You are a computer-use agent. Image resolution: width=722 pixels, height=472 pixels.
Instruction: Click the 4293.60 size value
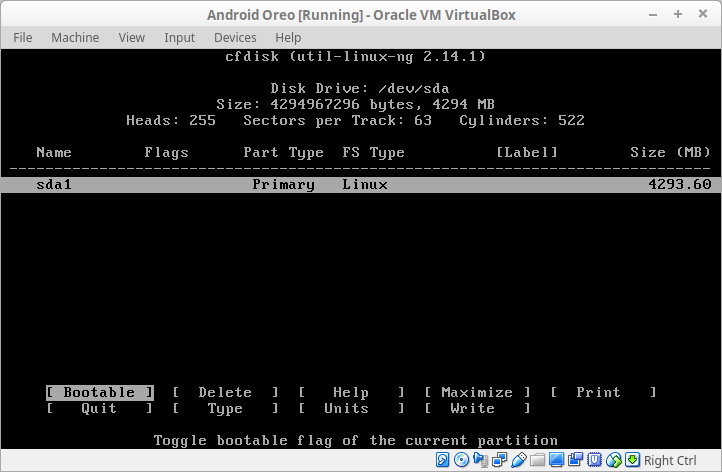click(680, 185)
